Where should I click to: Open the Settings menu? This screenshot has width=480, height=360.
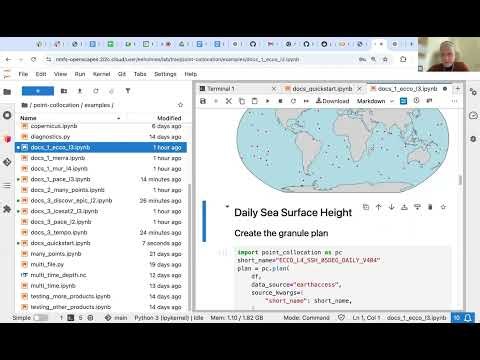(165, 74)
